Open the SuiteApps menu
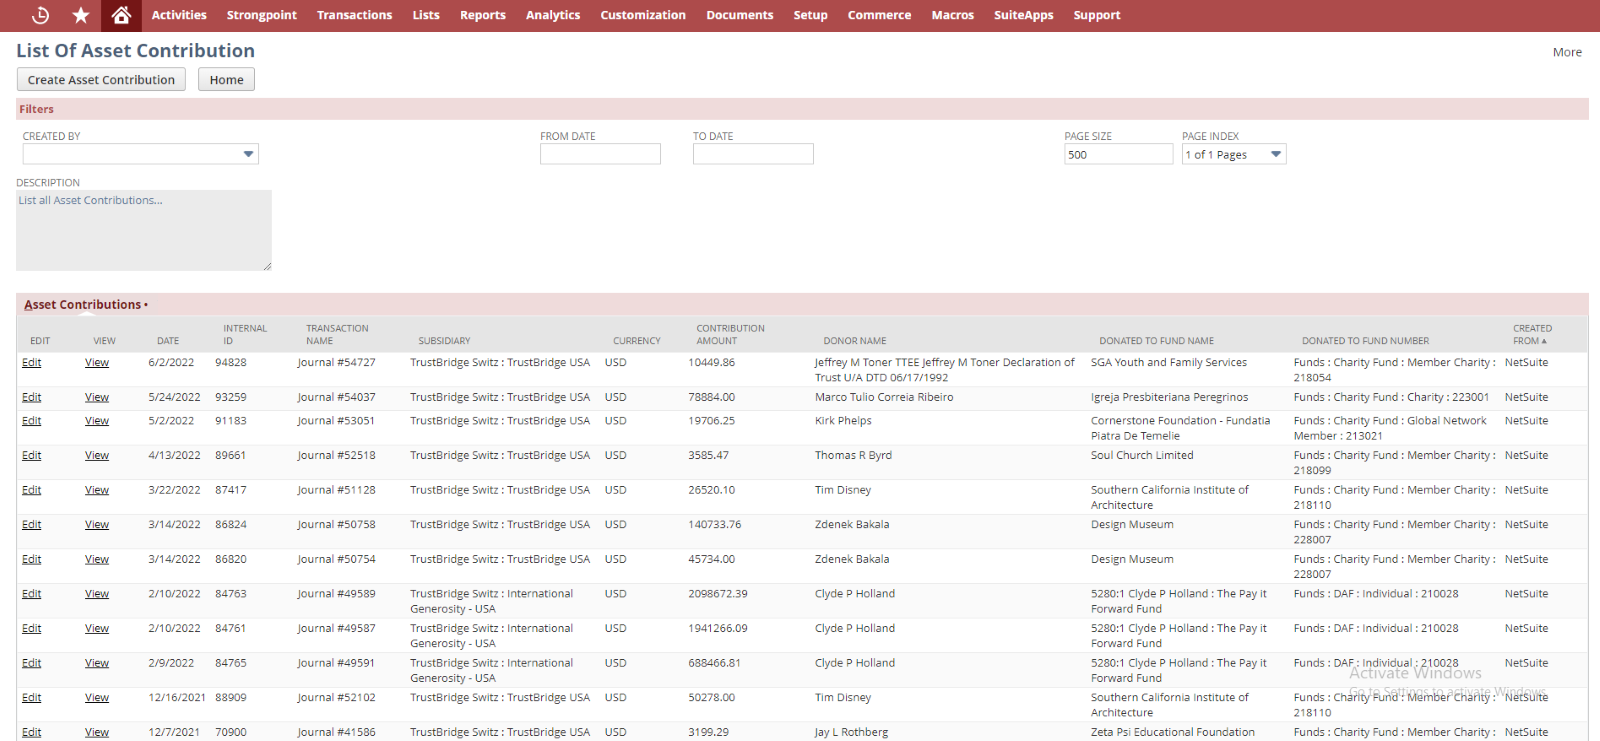 coord(1023,15)
